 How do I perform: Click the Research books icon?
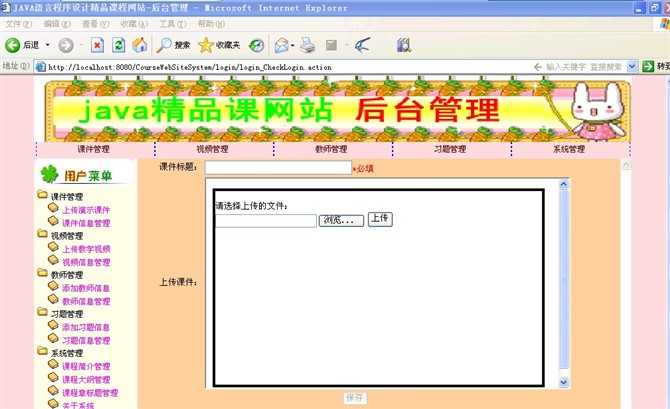[403, 45]
